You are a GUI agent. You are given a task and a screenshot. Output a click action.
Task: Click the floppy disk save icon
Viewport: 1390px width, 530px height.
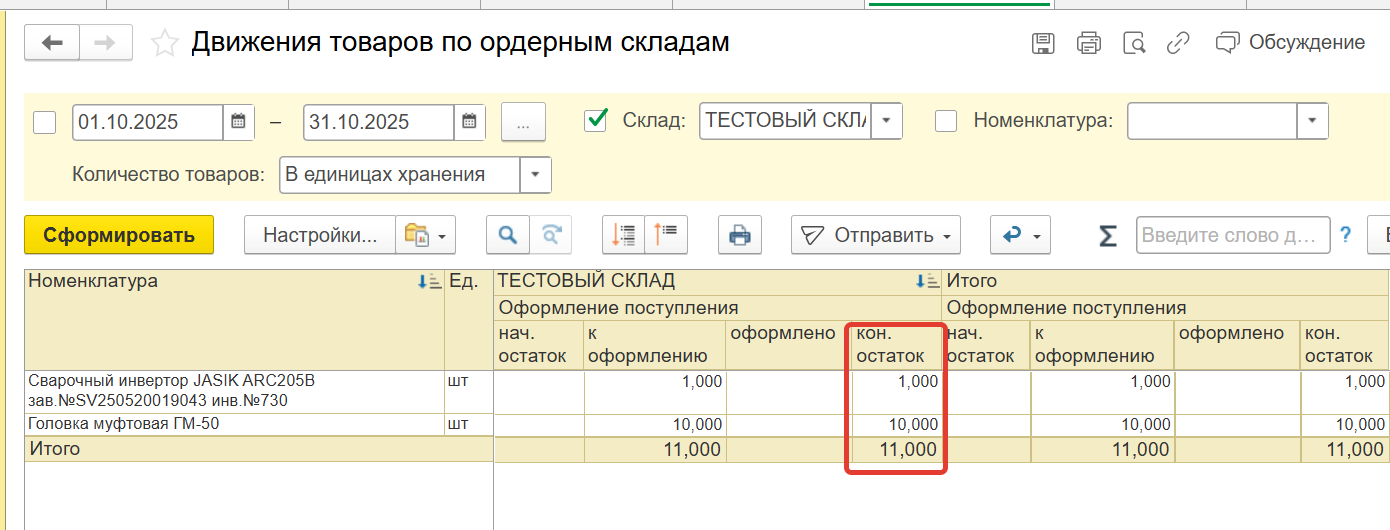coord(1043,43)
